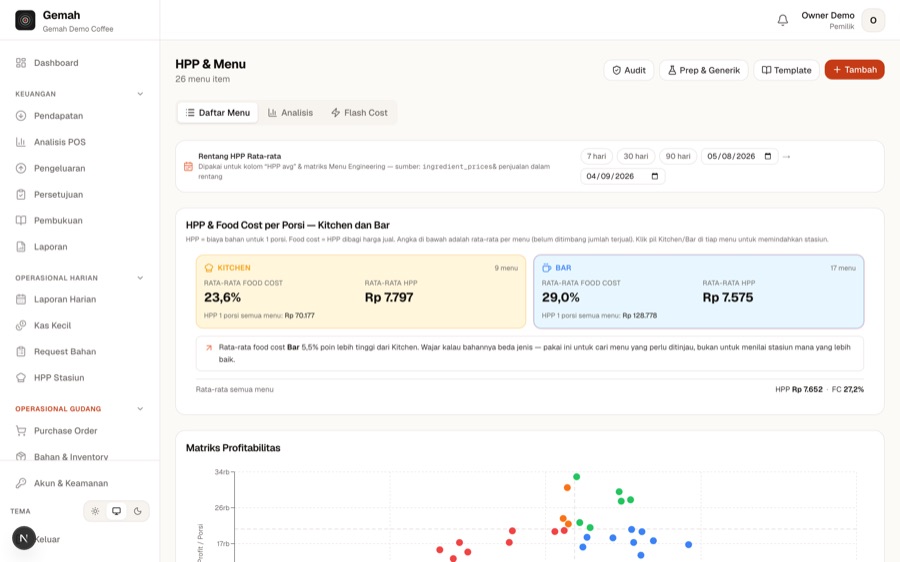The width and height of the screenshot is (900, 562).
Task: Click the HPP Stasiun chef hat icon
Action: 21,378
